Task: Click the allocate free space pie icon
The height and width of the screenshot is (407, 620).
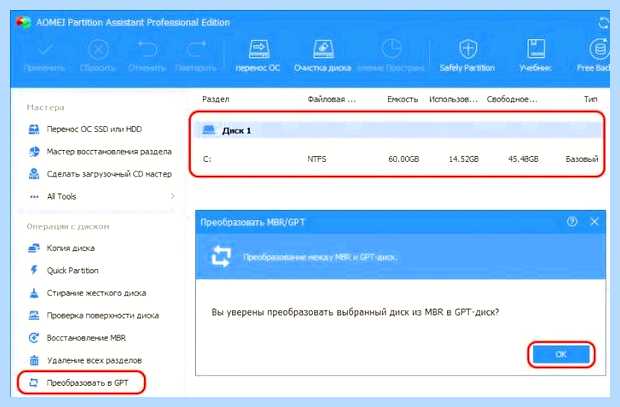Action: (391, 49)
